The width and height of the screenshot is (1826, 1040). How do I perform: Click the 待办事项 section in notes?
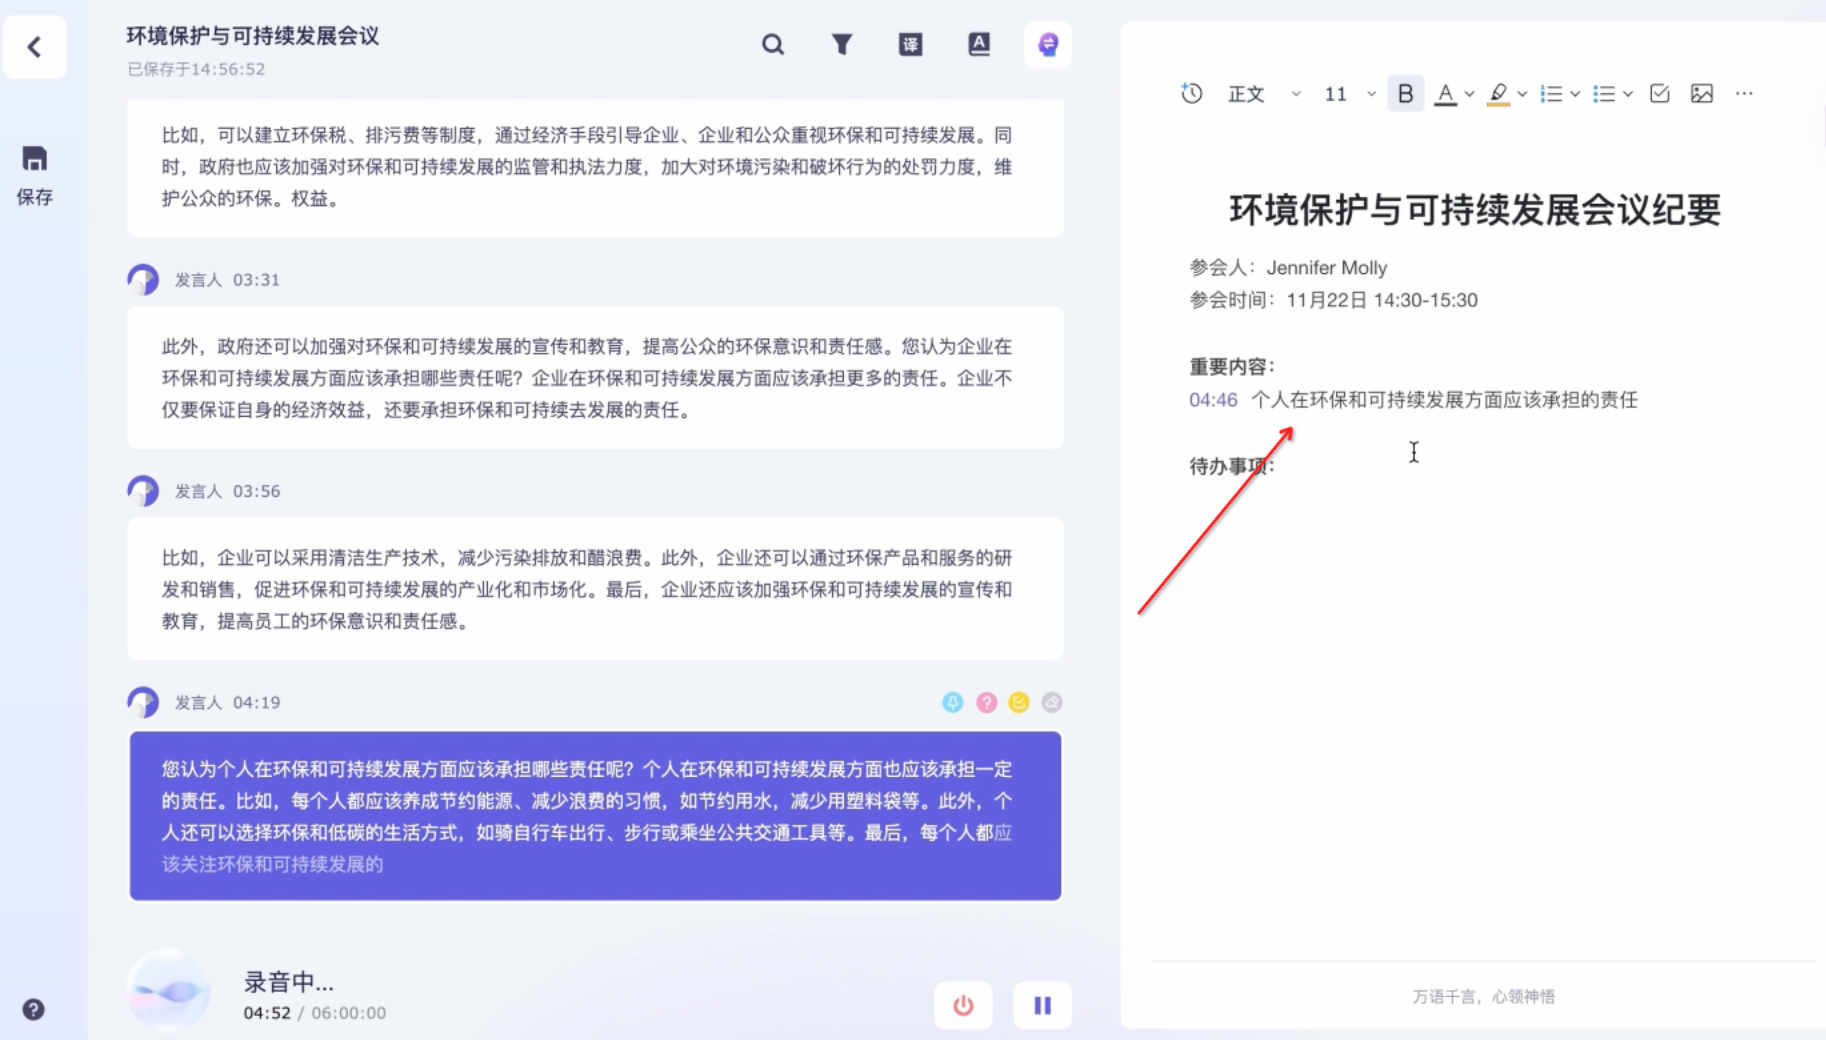(x=1231, y=466)
